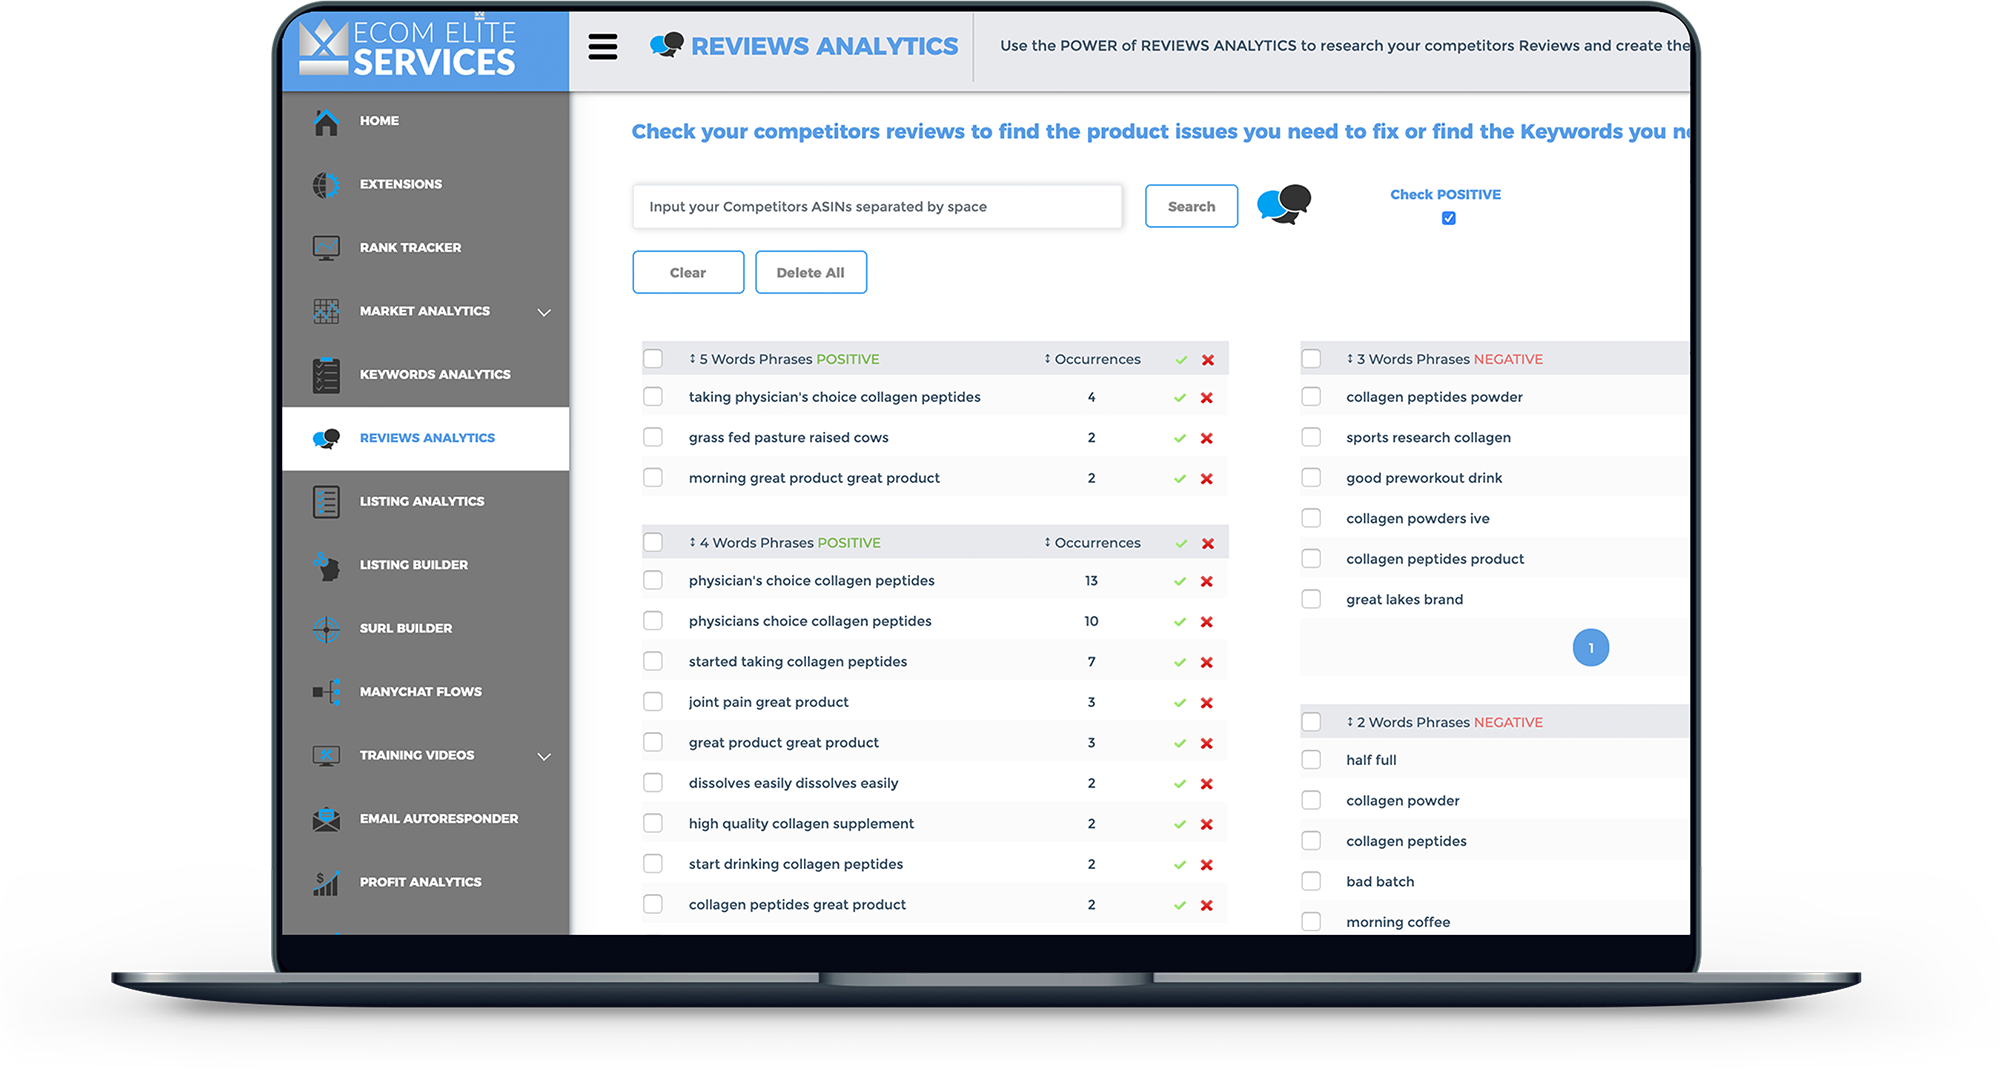Open SURL Builder crosshair icon

(326, 629)
